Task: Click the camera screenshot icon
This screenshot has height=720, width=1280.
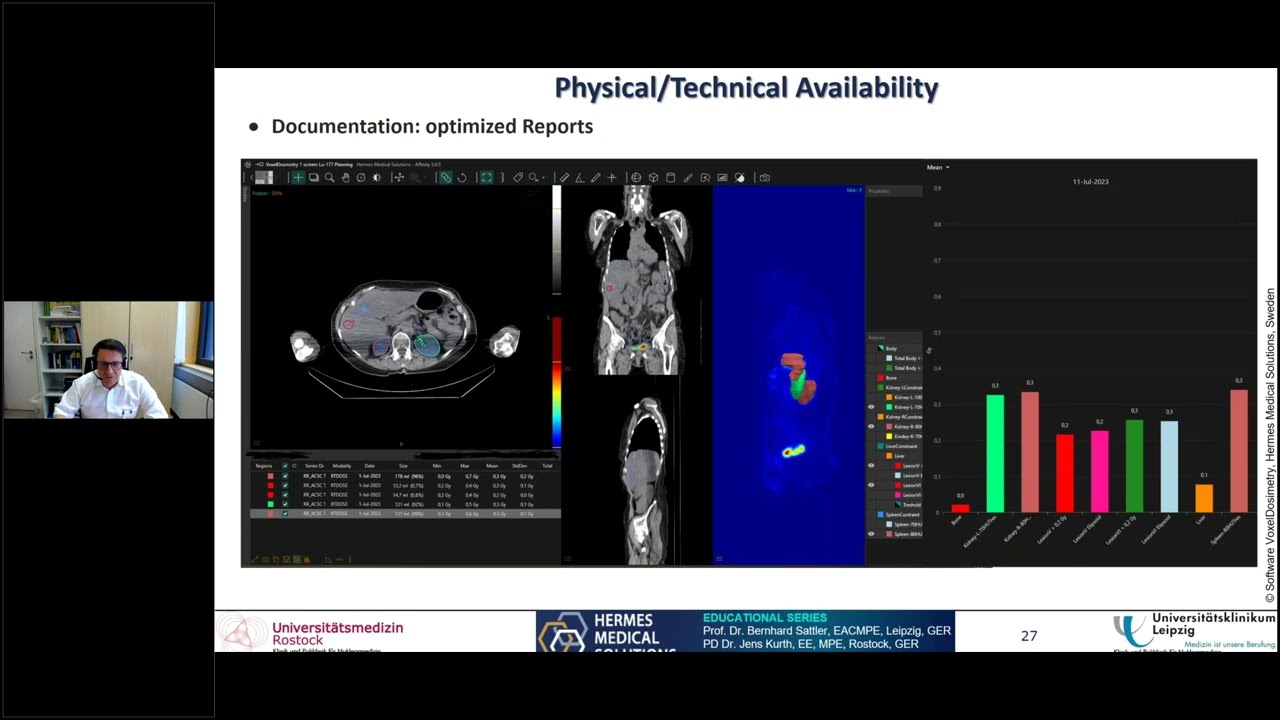Action: pyautogui.click(x=764, y=177)
